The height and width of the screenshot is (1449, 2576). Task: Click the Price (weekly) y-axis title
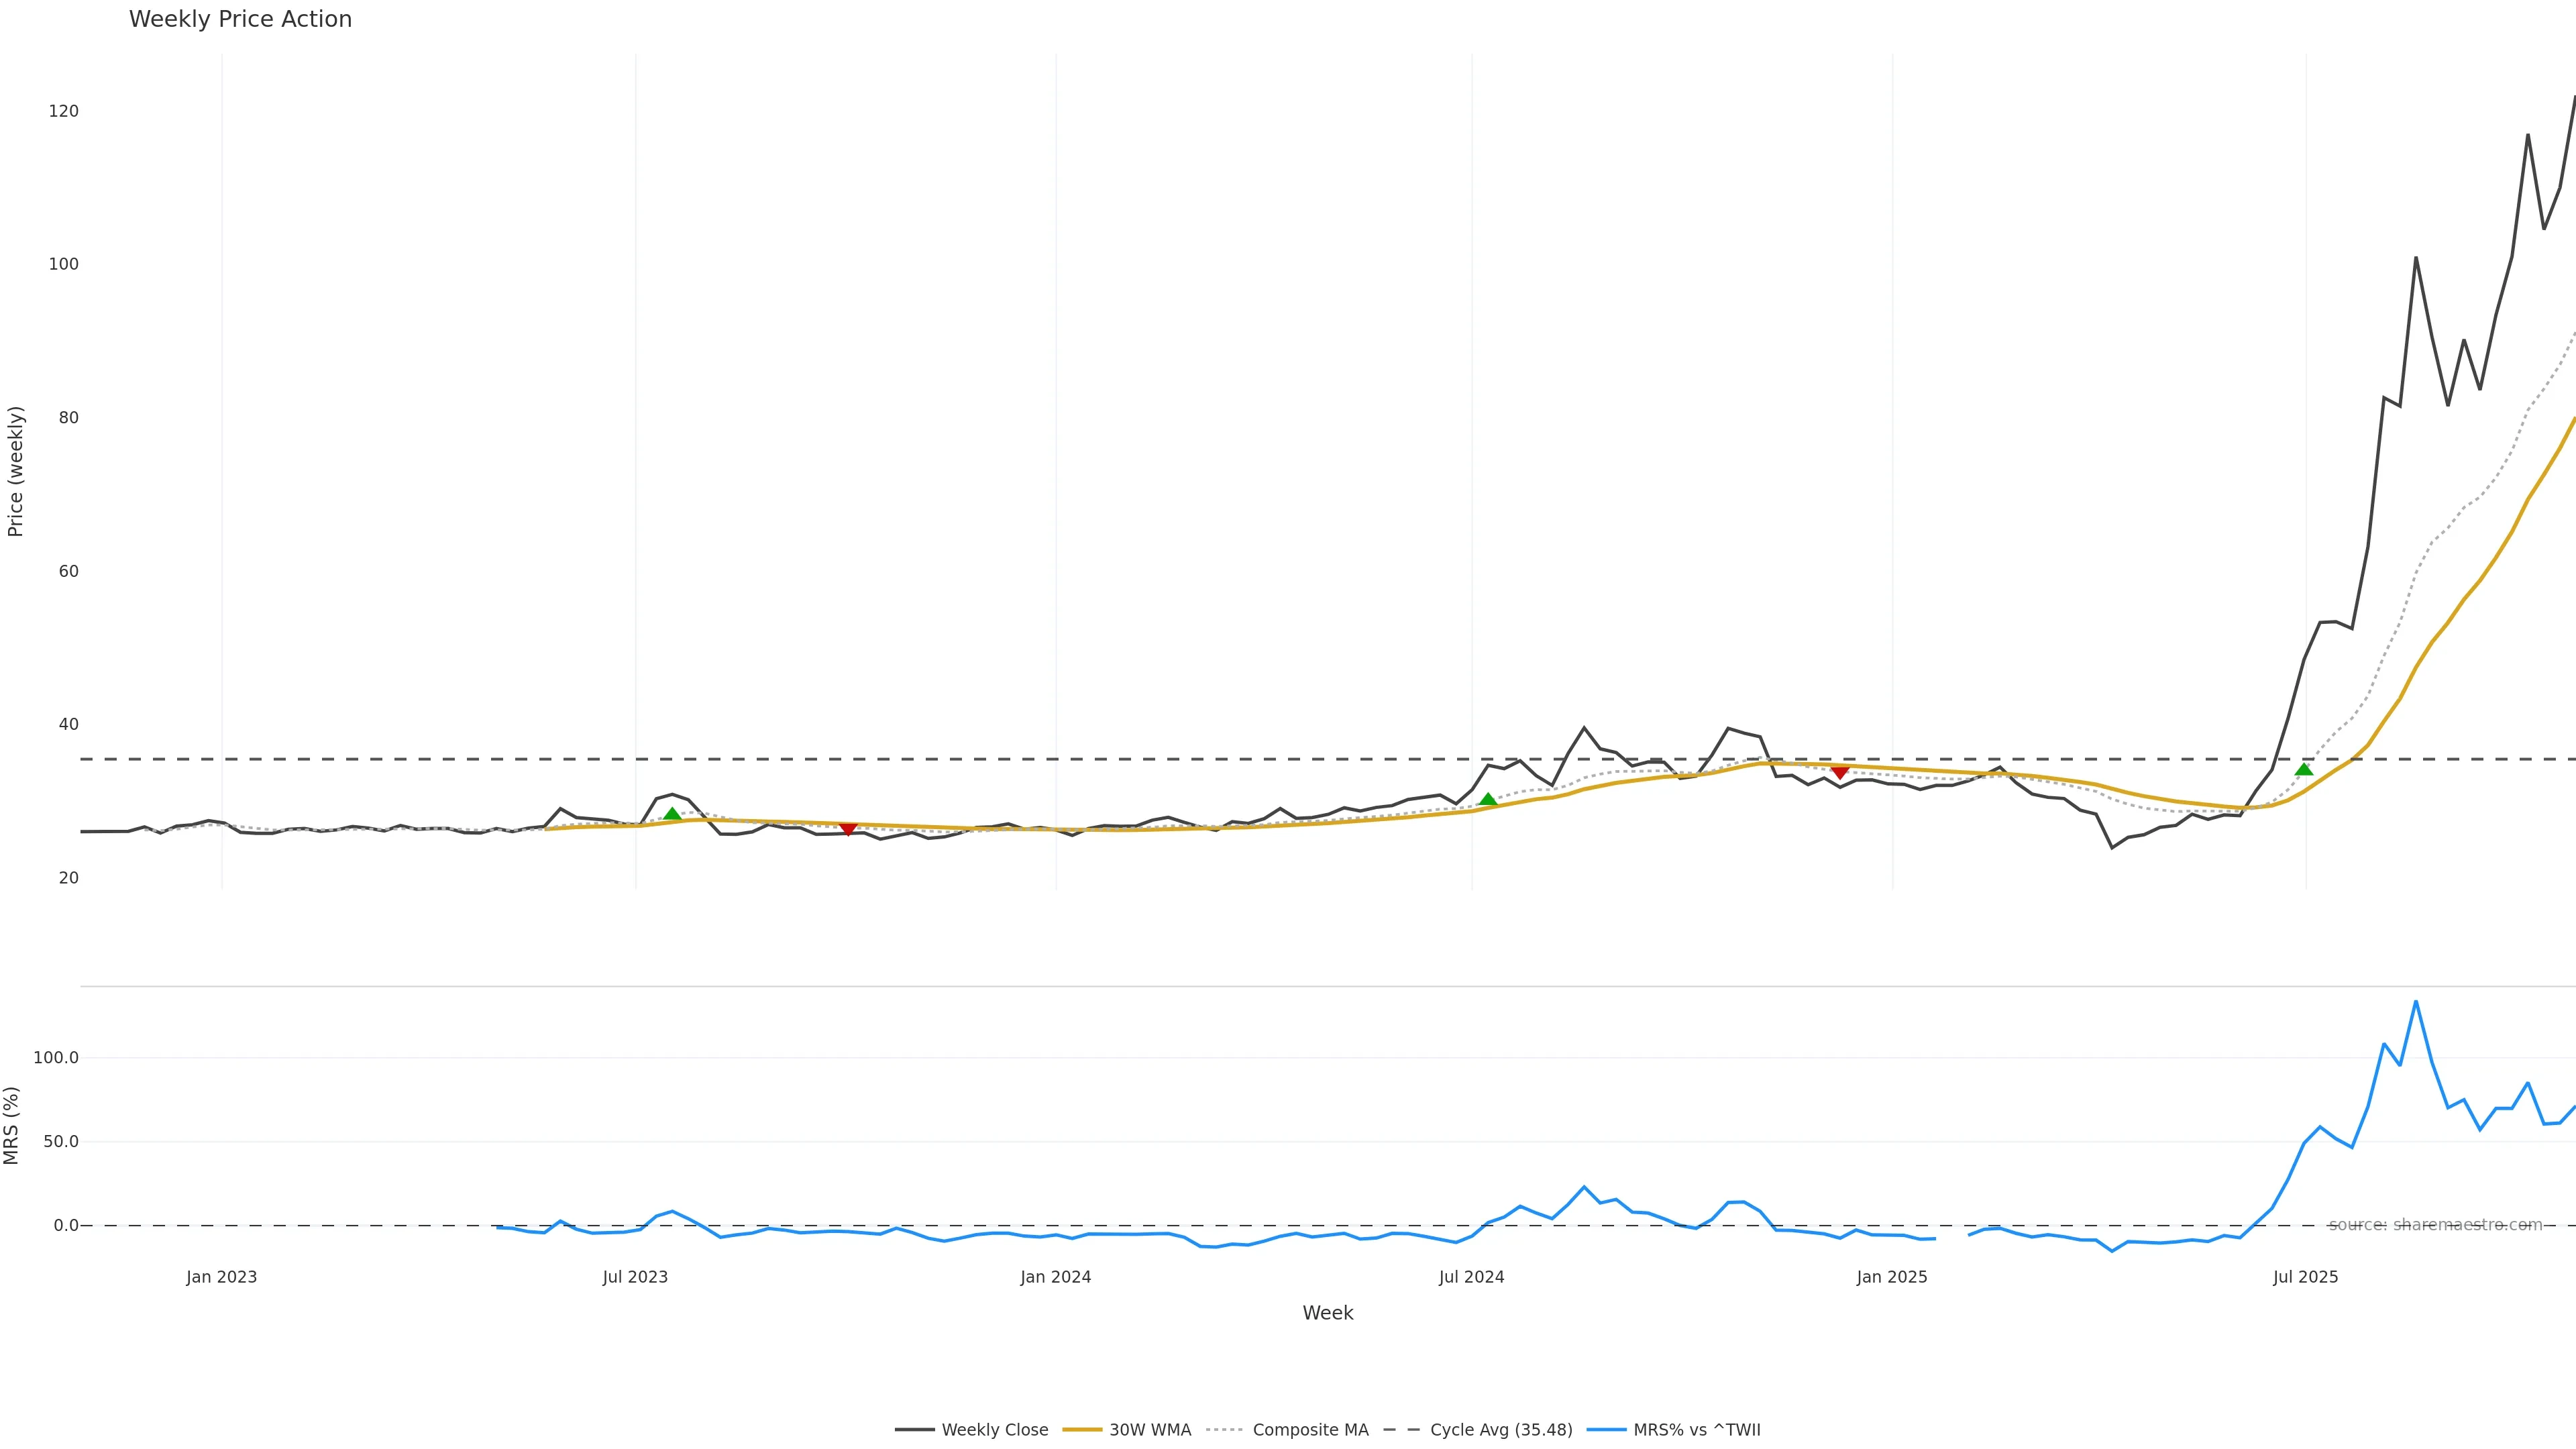tap(15, 471)
